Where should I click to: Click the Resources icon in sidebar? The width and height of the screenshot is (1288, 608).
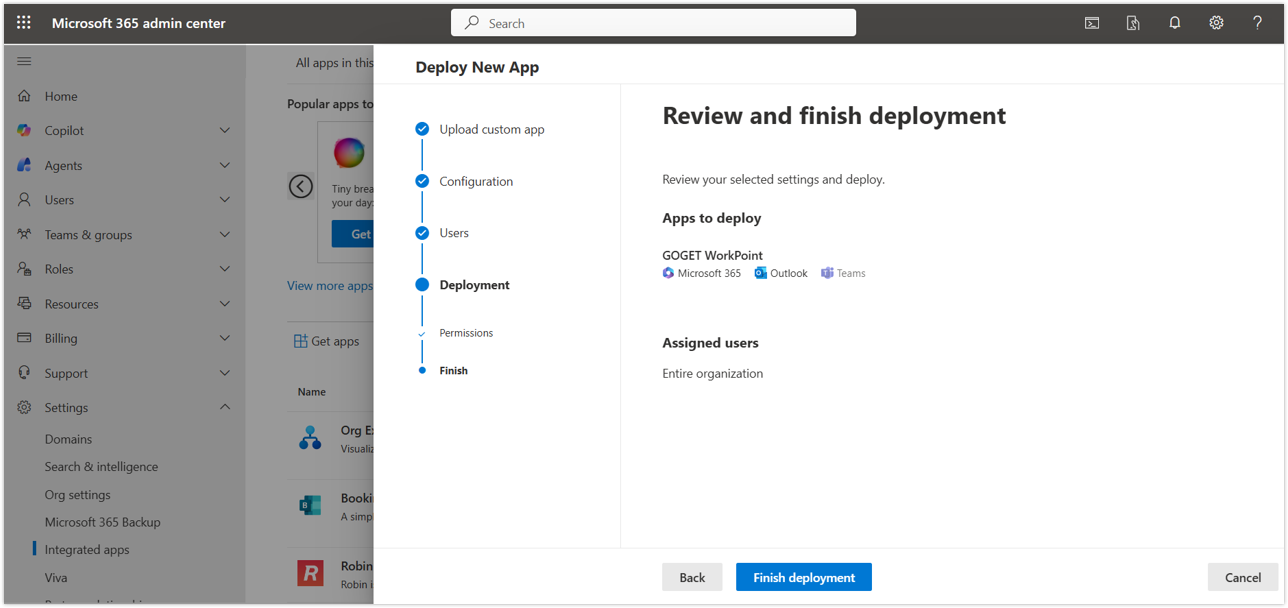pyautogui.click(x=24, y=304)
